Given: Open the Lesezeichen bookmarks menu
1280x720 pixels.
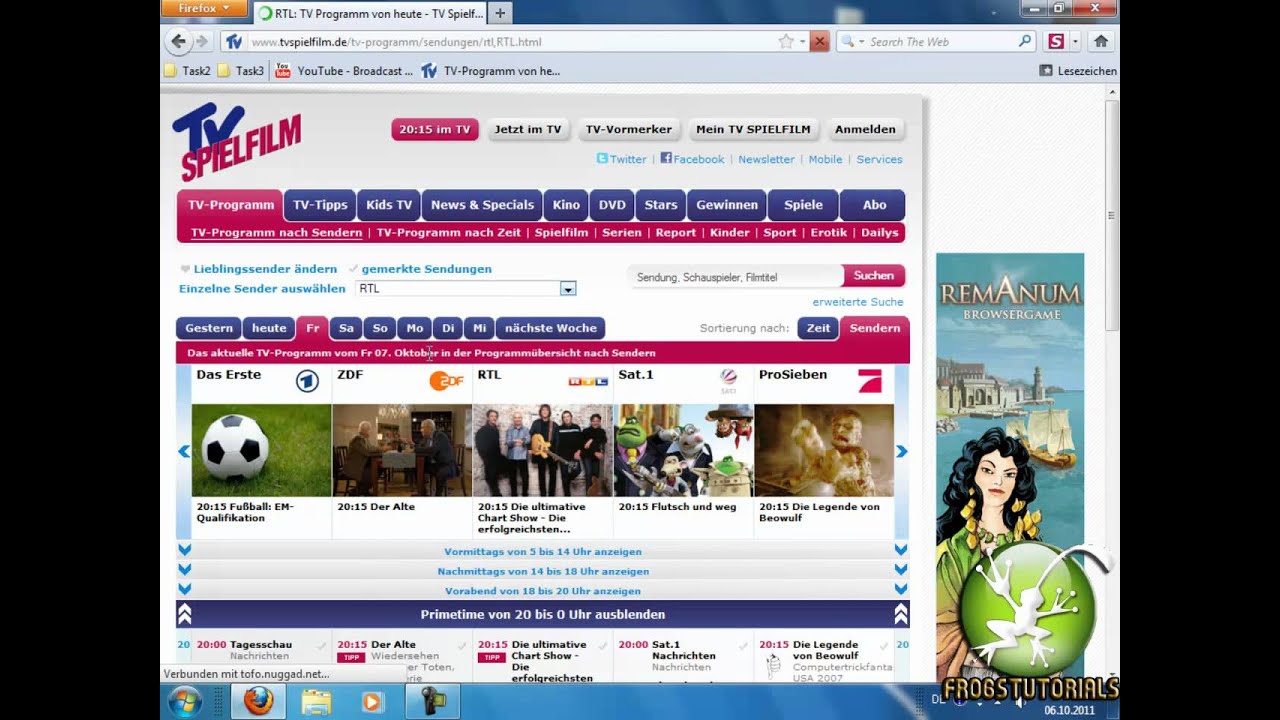Looking at the screenshot, I should coord(1078,71).
